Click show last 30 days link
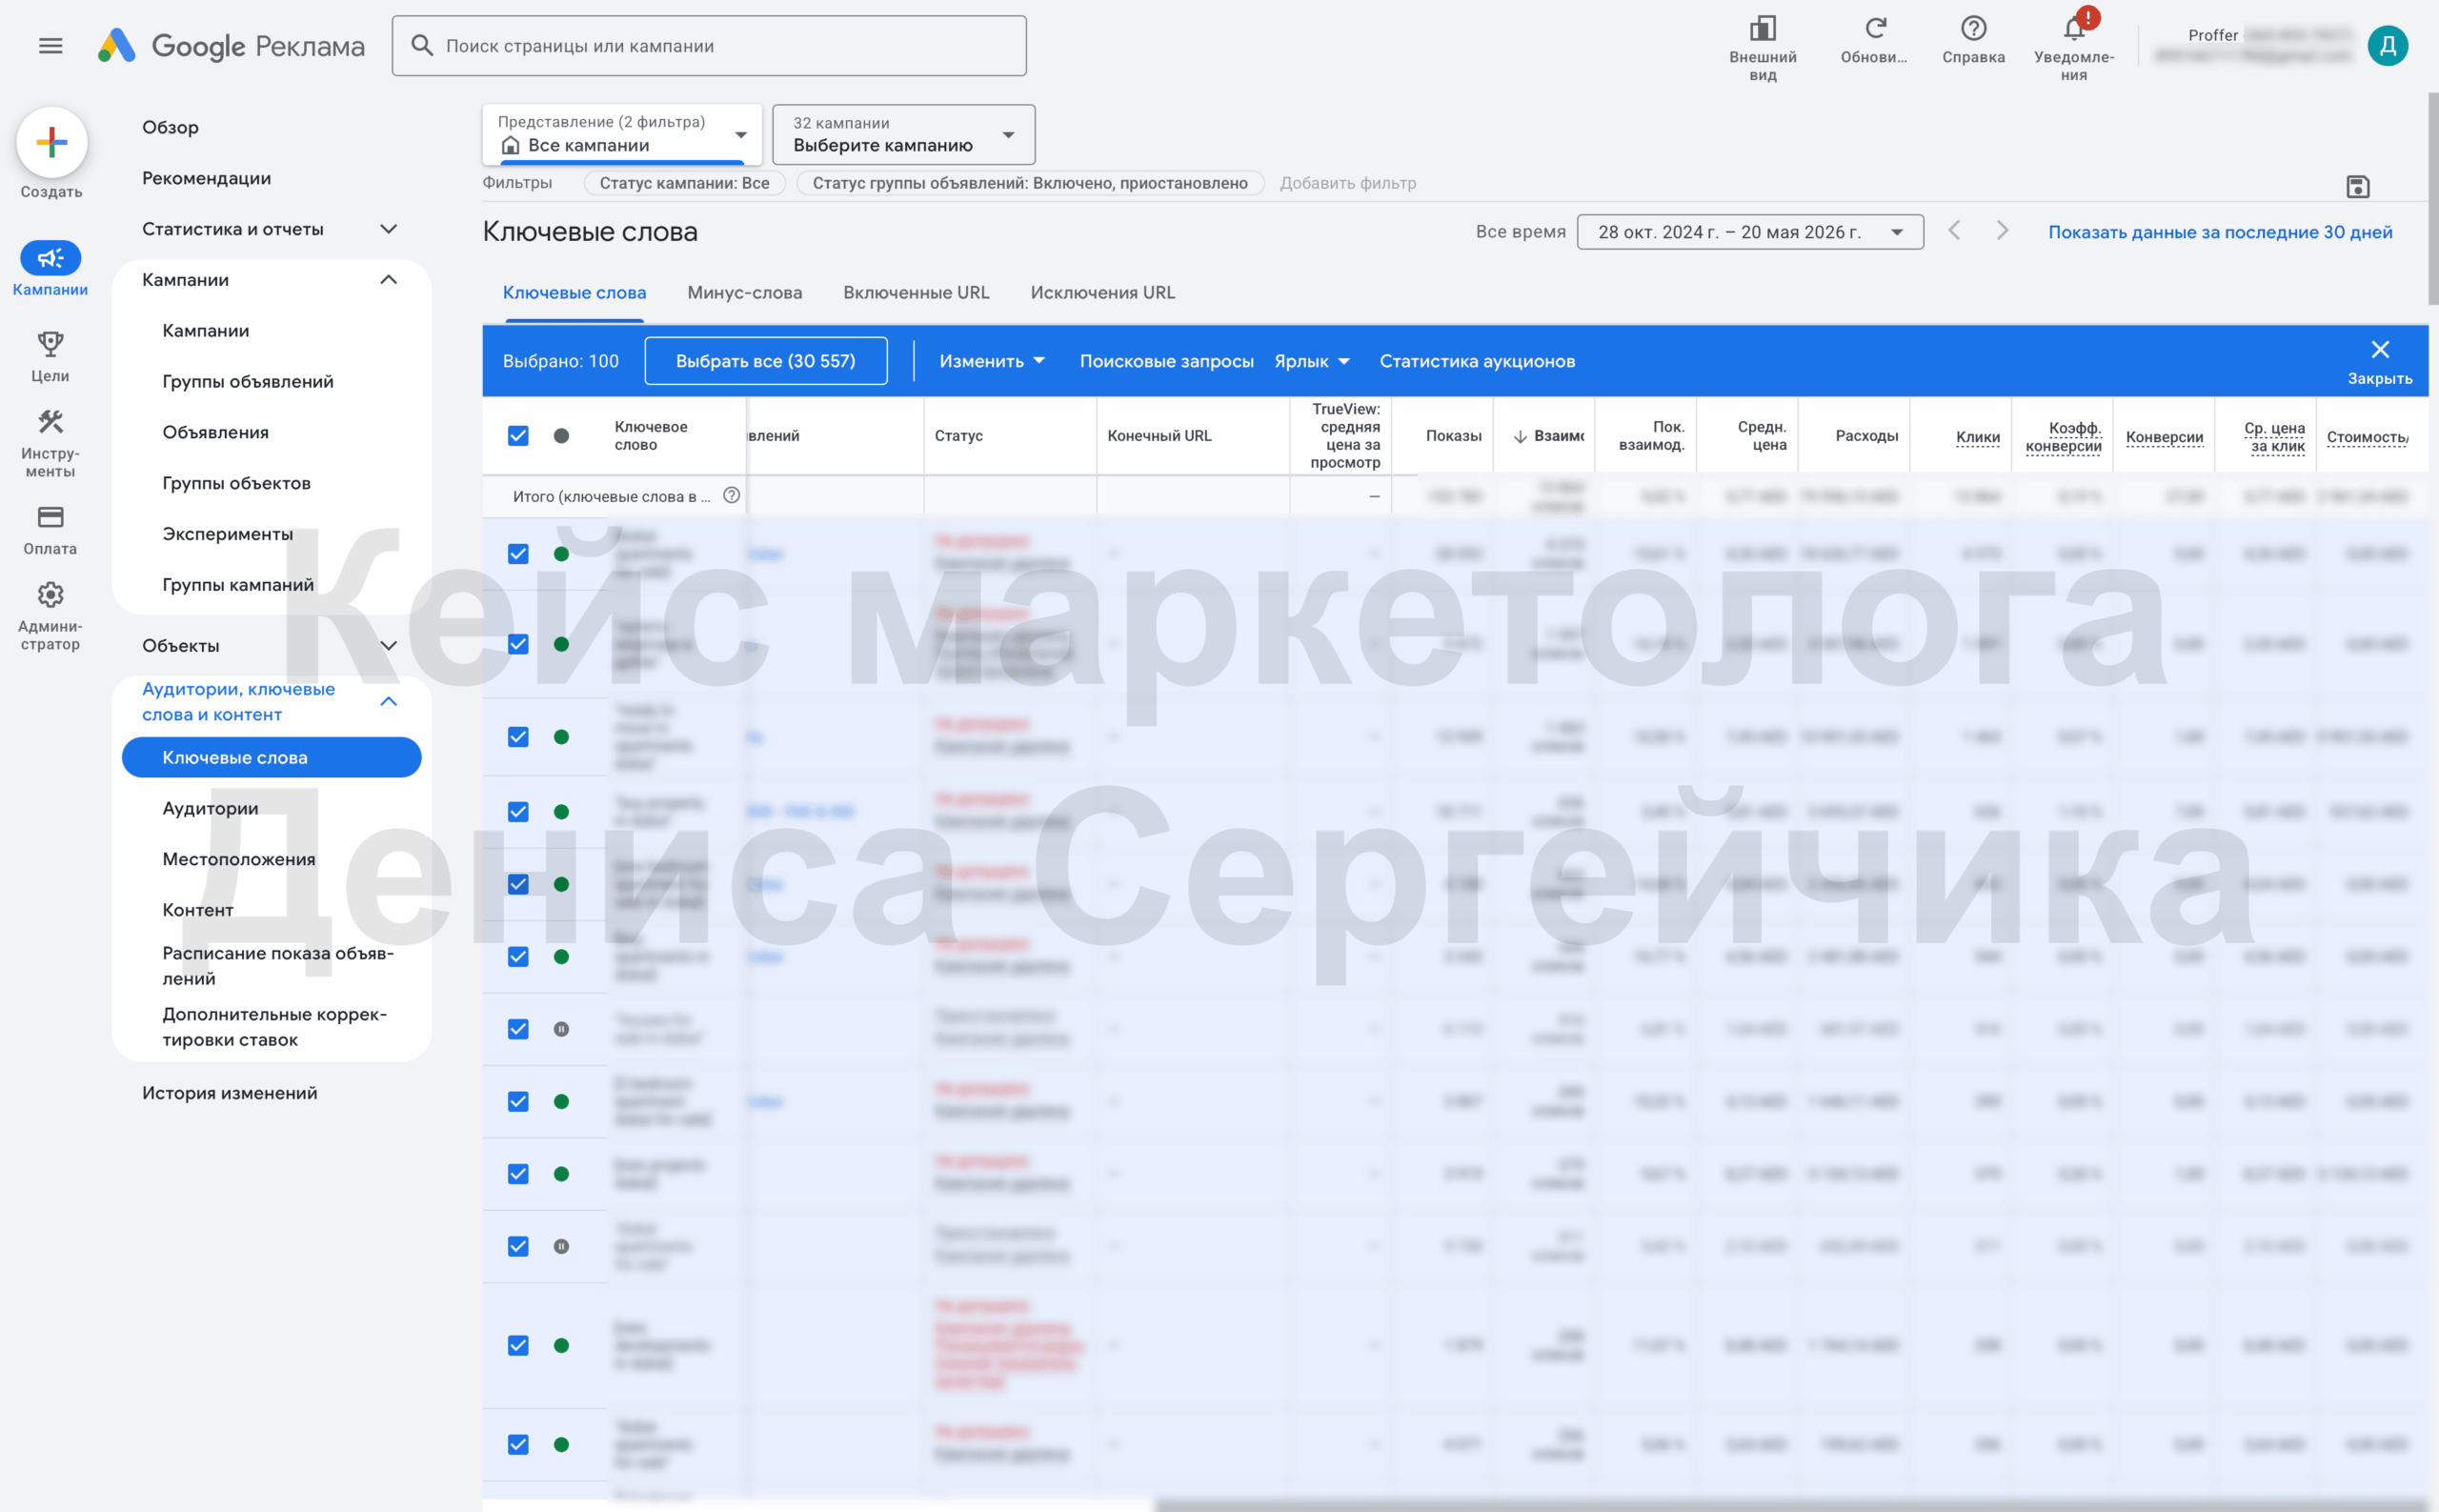The height and width of the screenshot is (1512, 2439). click(2219, 232)
